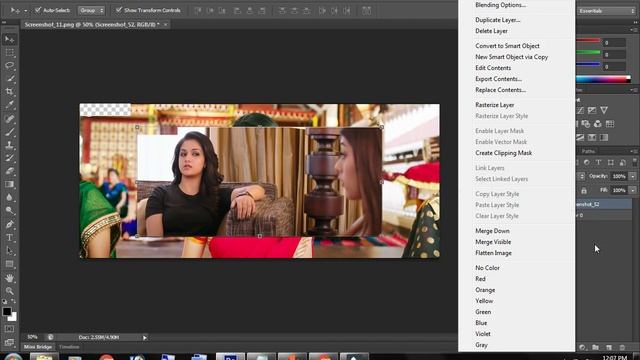Viewport: 640px width, 360px height.
Task: Switch to the Paths tab
Action: tap(588, 151)
